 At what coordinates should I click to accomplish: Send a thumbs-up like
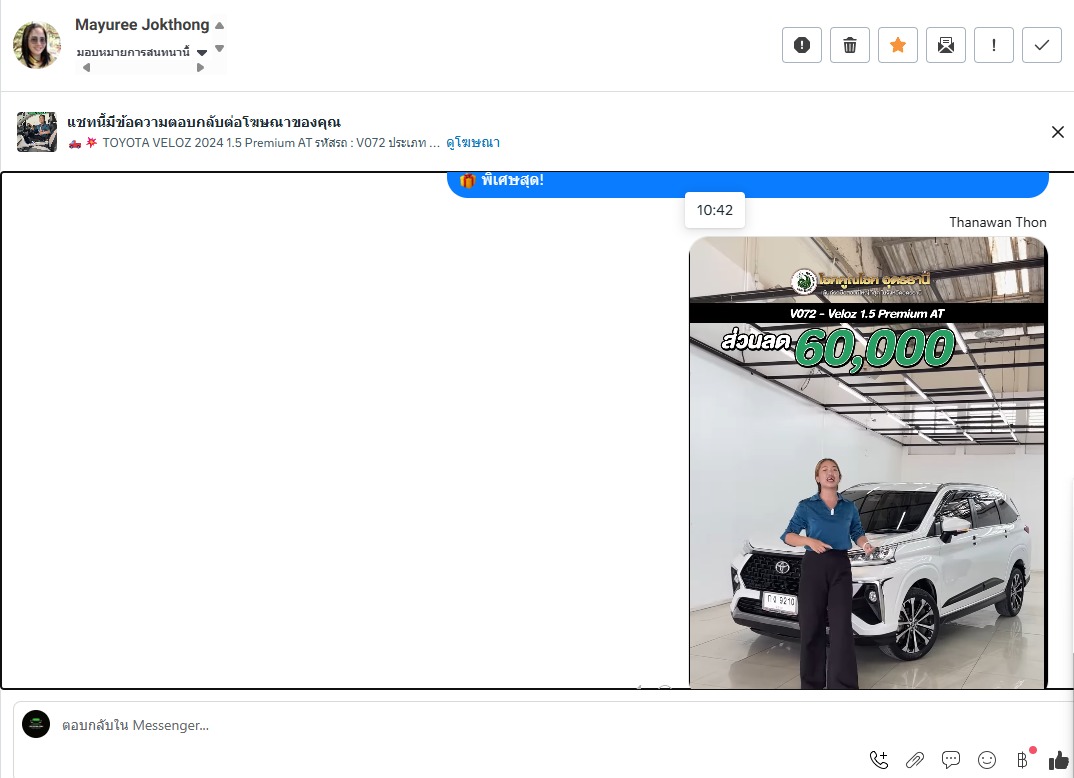tap(1058, 760)
